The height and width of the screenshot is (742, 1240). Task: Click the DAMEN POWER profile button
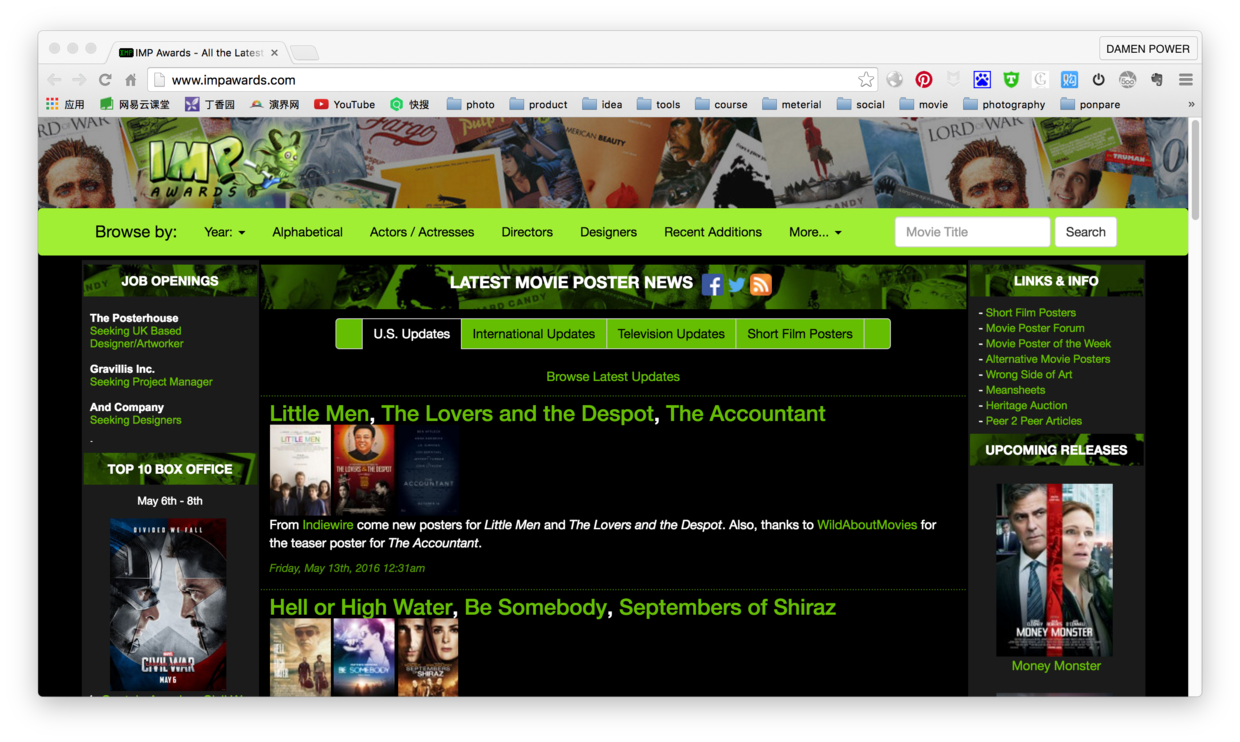coord(1147,48)
